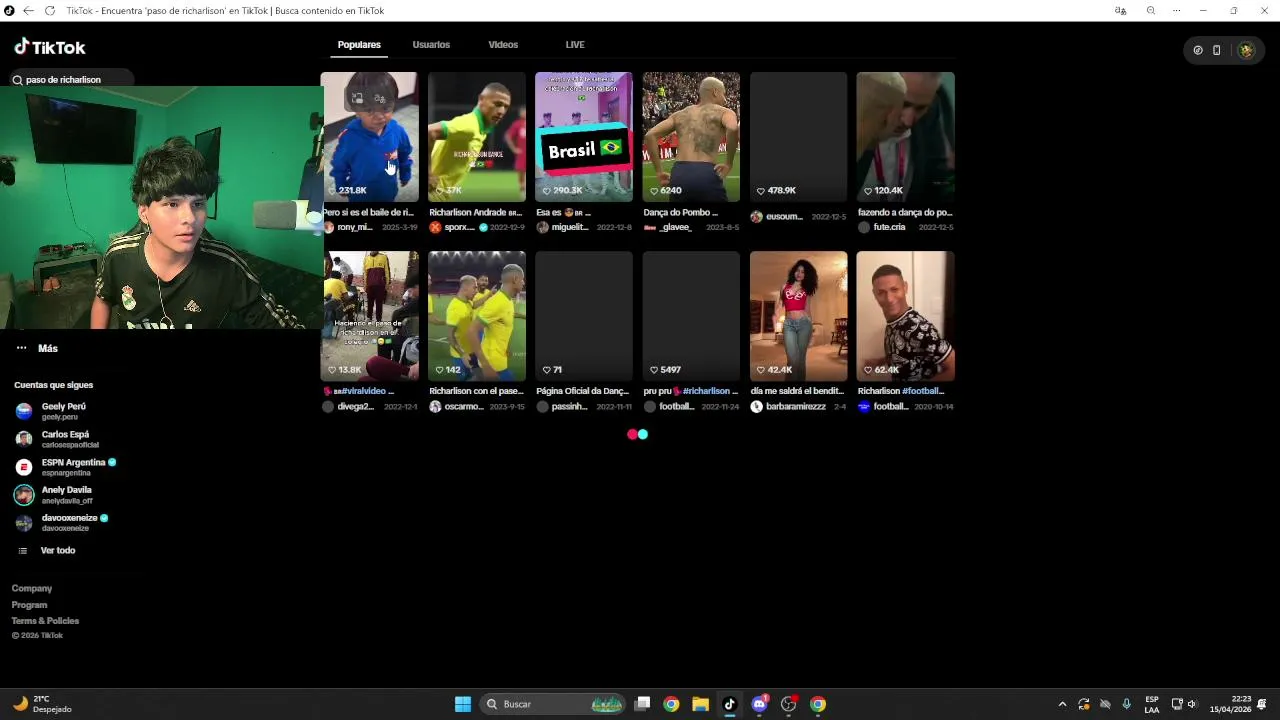Click the coins icon in top-right pill
The width and height of the screenshot is (1280, 720).
pos(1198,50)
